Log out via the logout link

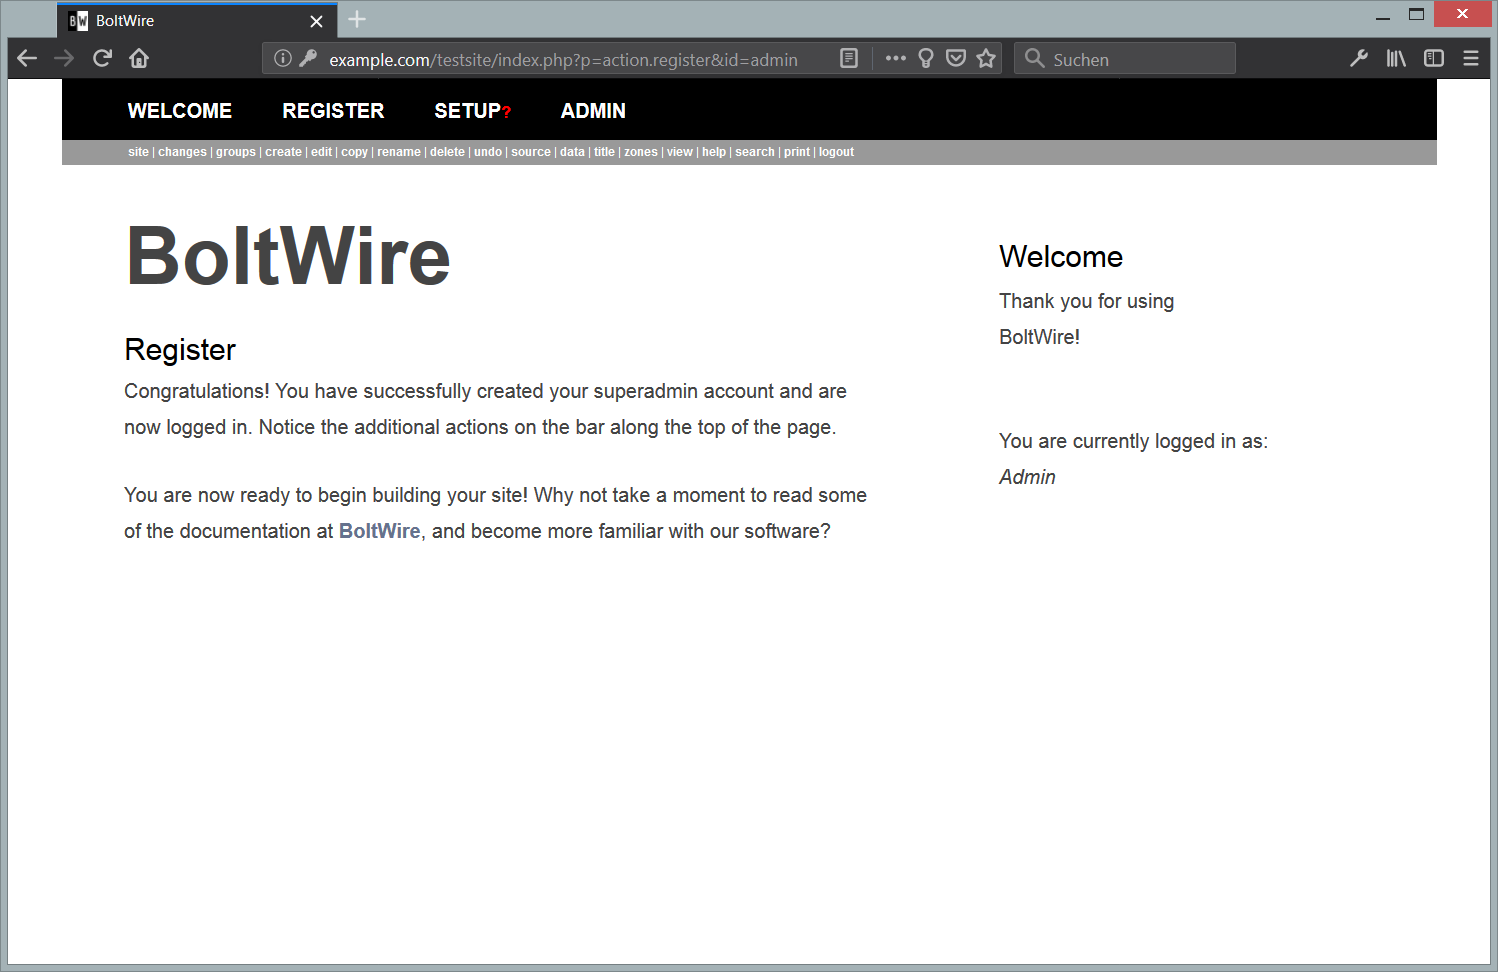(x=836, y=152)
